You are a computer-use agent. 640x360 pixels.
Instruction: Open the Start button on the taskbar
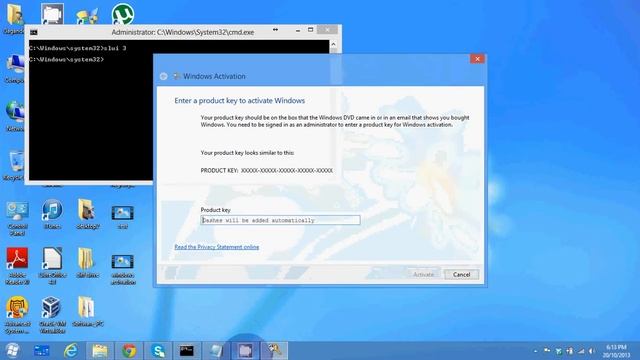click(12, 351)
